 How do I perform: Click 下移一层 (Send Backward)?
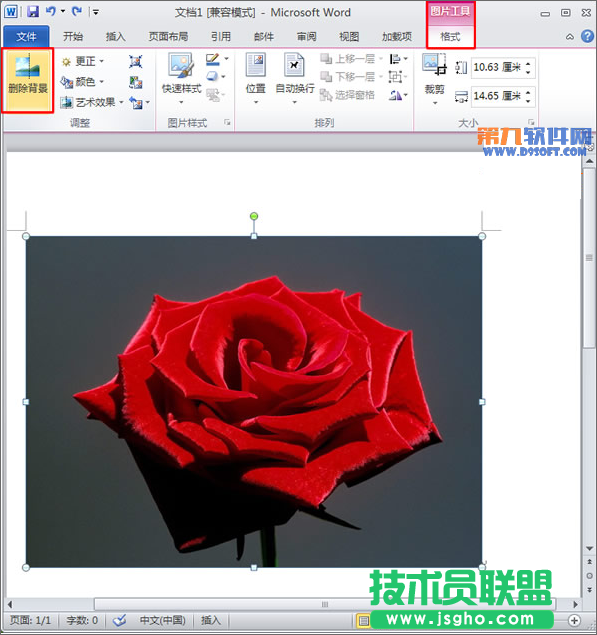click(x=351, y=77)
